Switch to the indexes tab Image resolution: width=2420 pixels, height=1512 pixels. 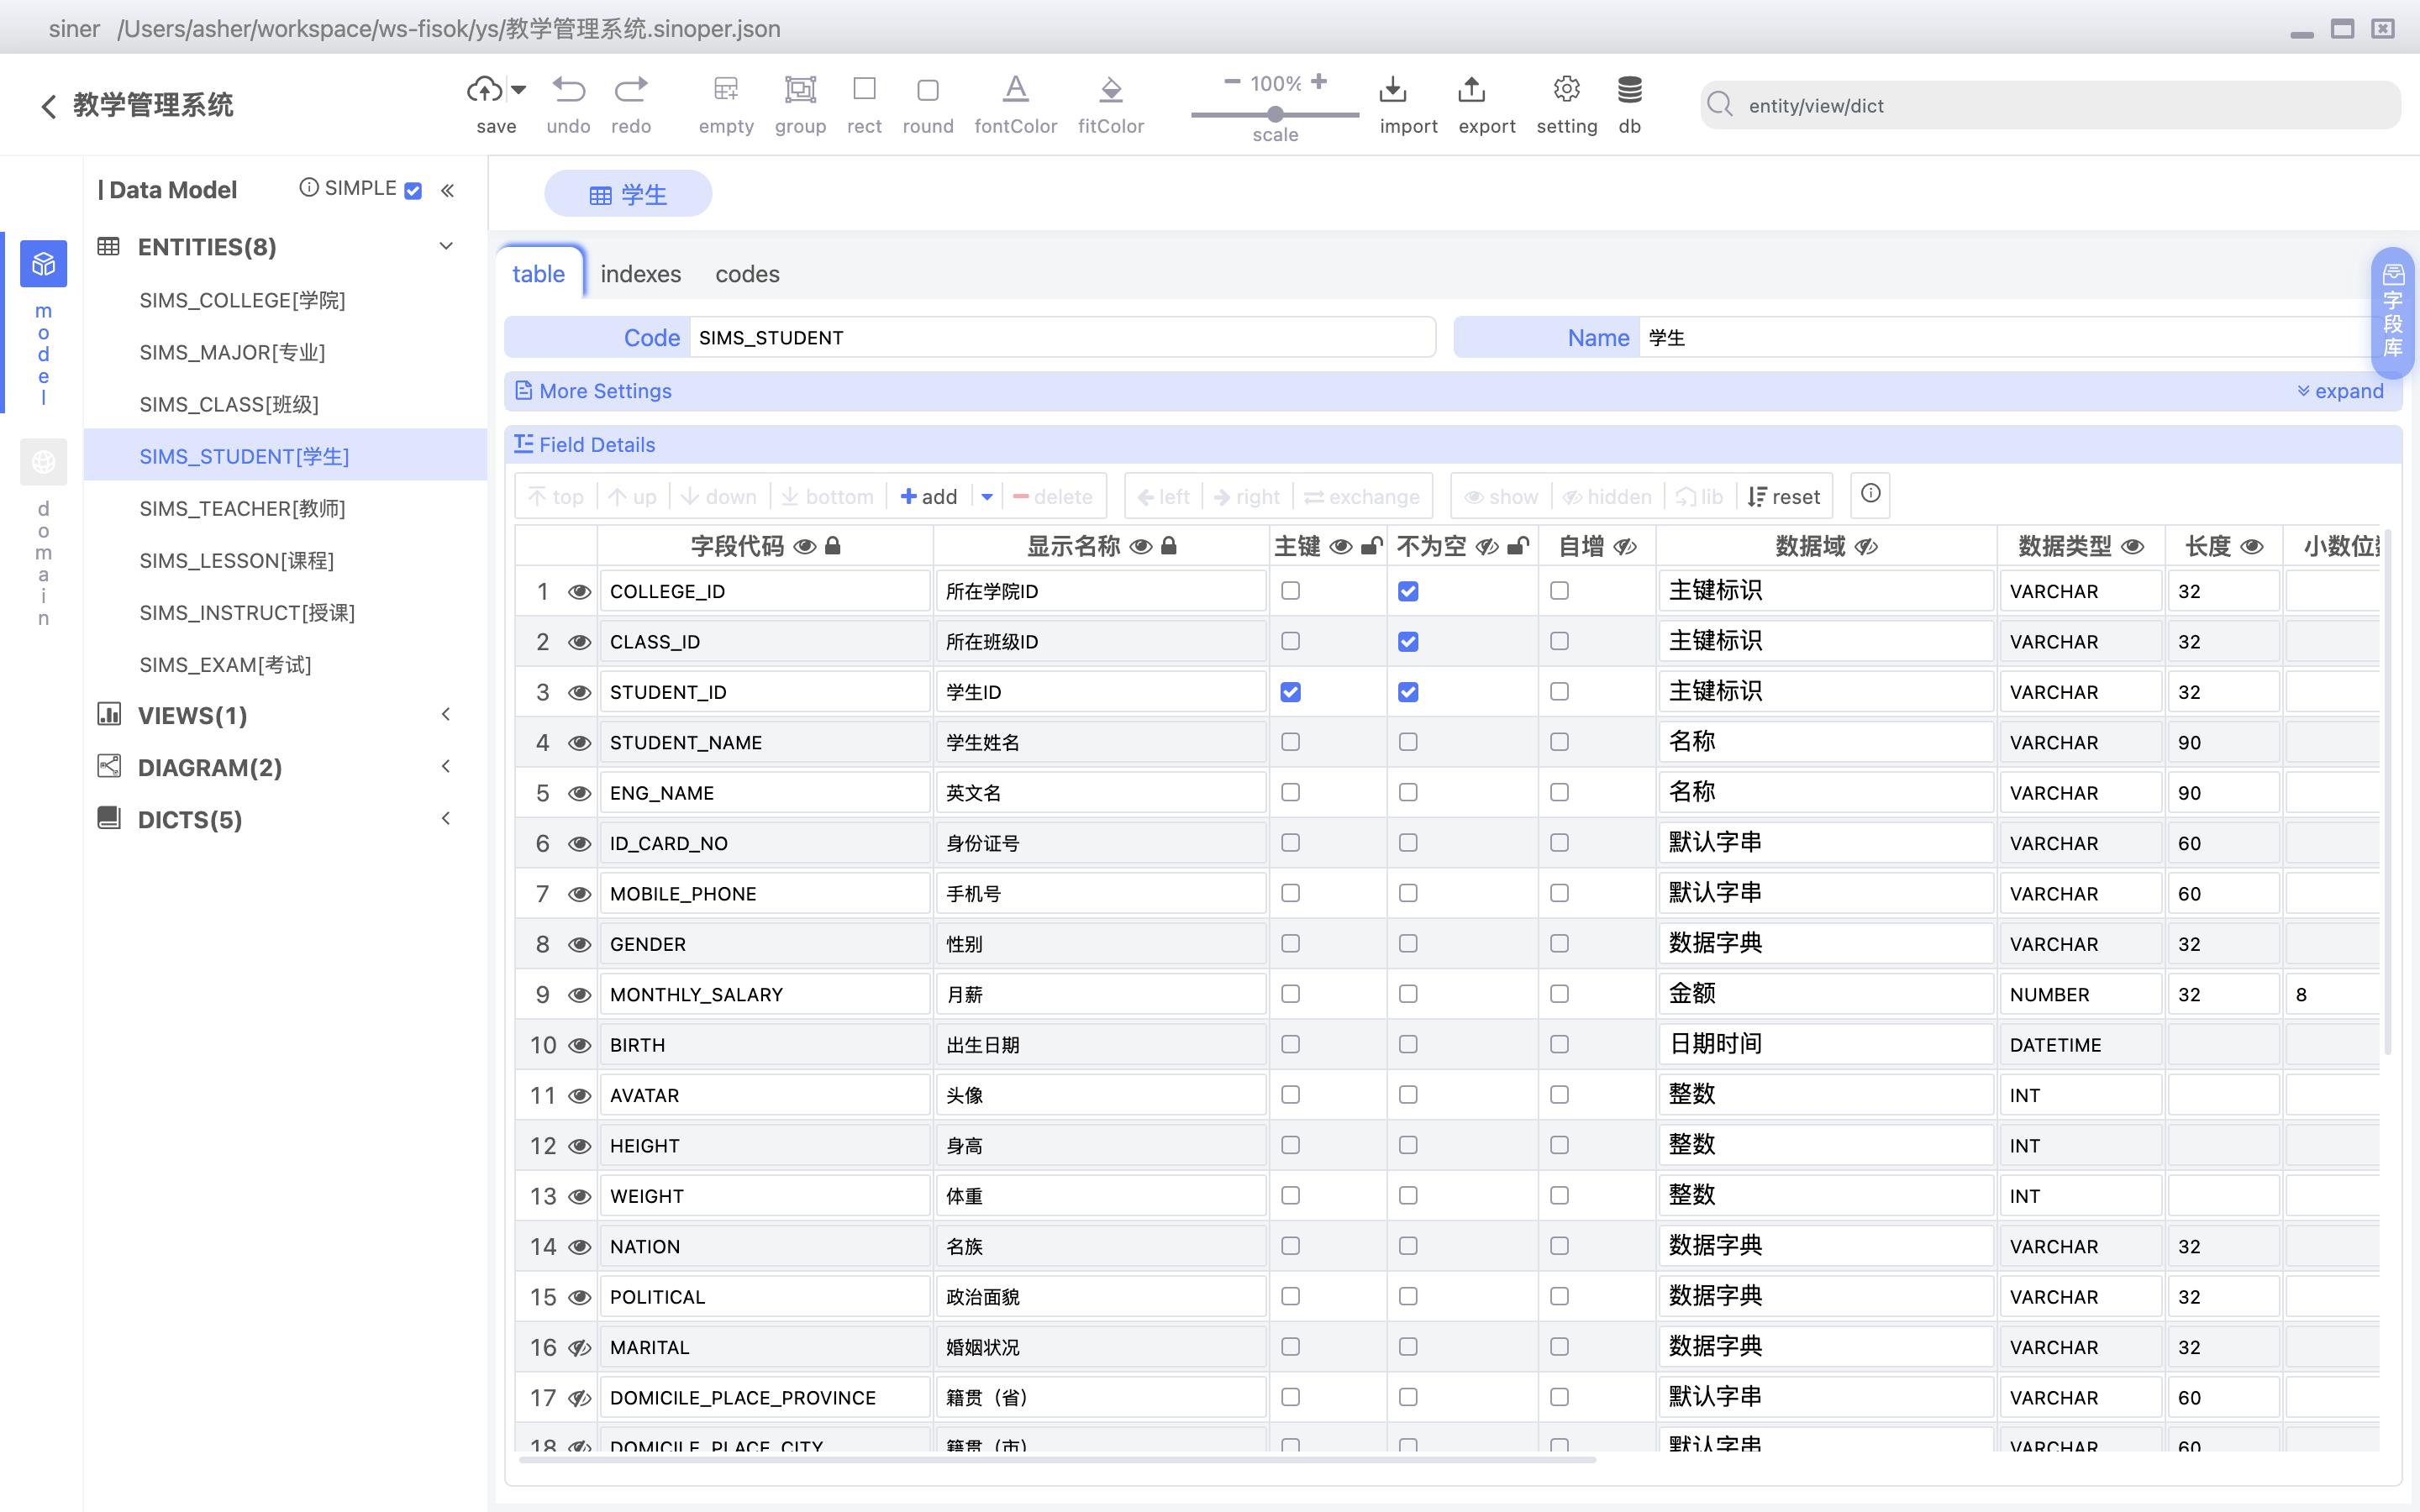click(640, 274)
